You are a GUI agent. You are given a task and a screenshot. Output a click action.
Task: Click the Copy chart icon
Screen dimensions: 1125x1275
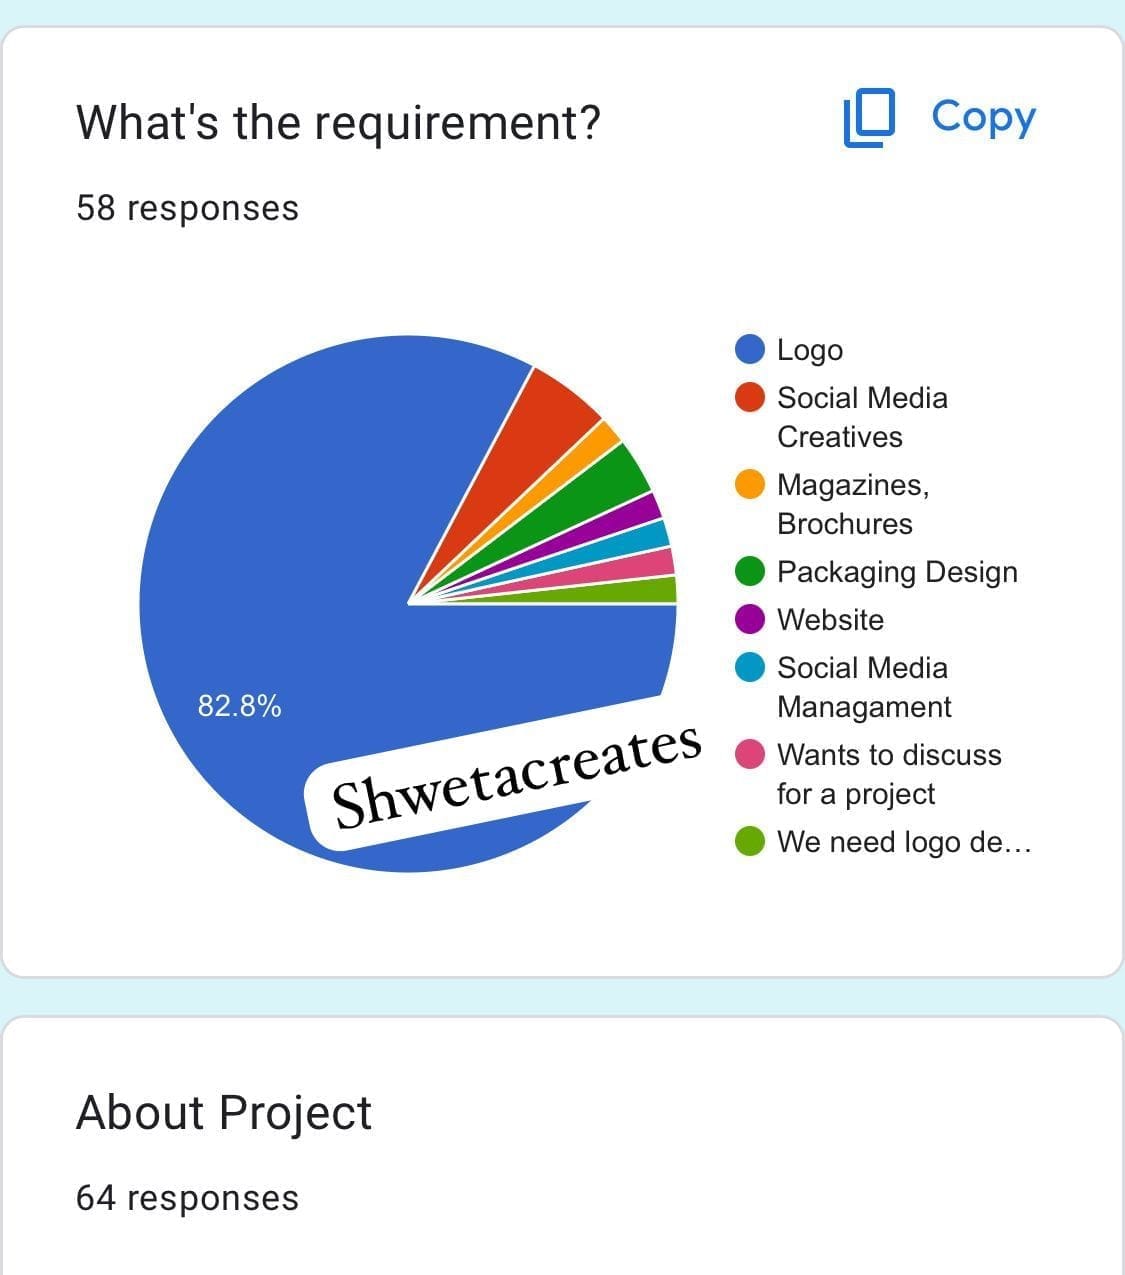click(868, 119)
